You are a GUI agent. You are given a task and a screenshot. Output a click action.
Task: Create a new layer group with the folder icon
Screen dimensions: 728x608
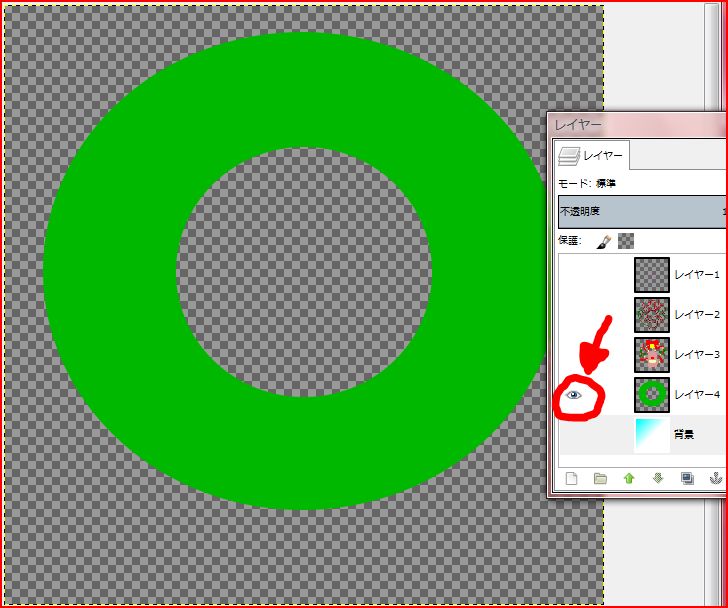(600, 478)
